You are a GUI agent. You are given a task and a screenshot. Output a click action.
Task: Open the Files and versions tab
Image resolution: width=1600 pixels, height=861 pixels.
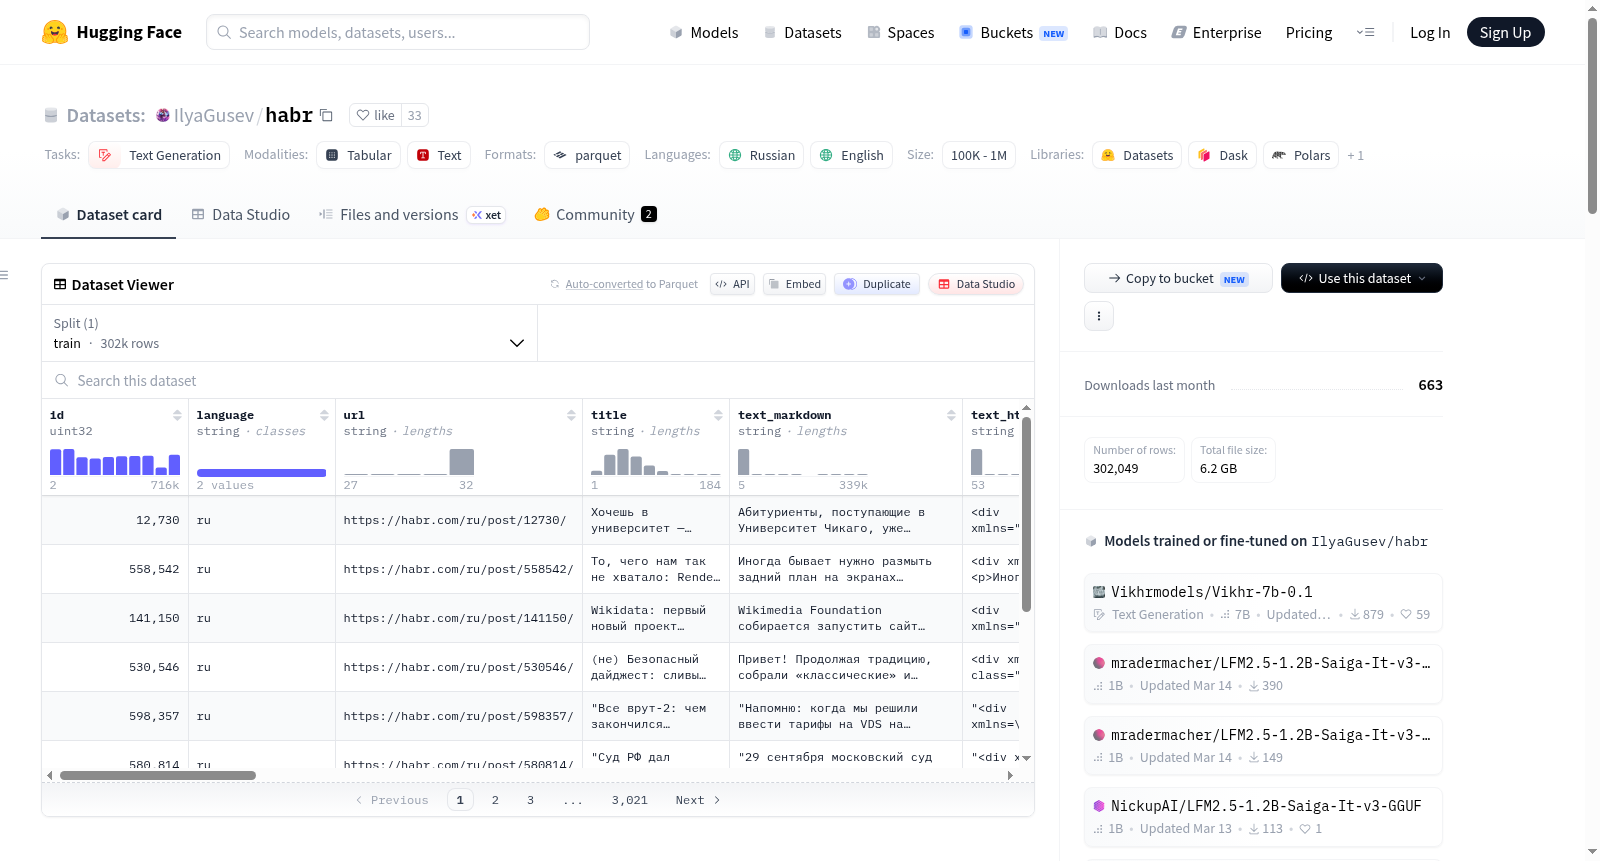[x=411, y=214]
